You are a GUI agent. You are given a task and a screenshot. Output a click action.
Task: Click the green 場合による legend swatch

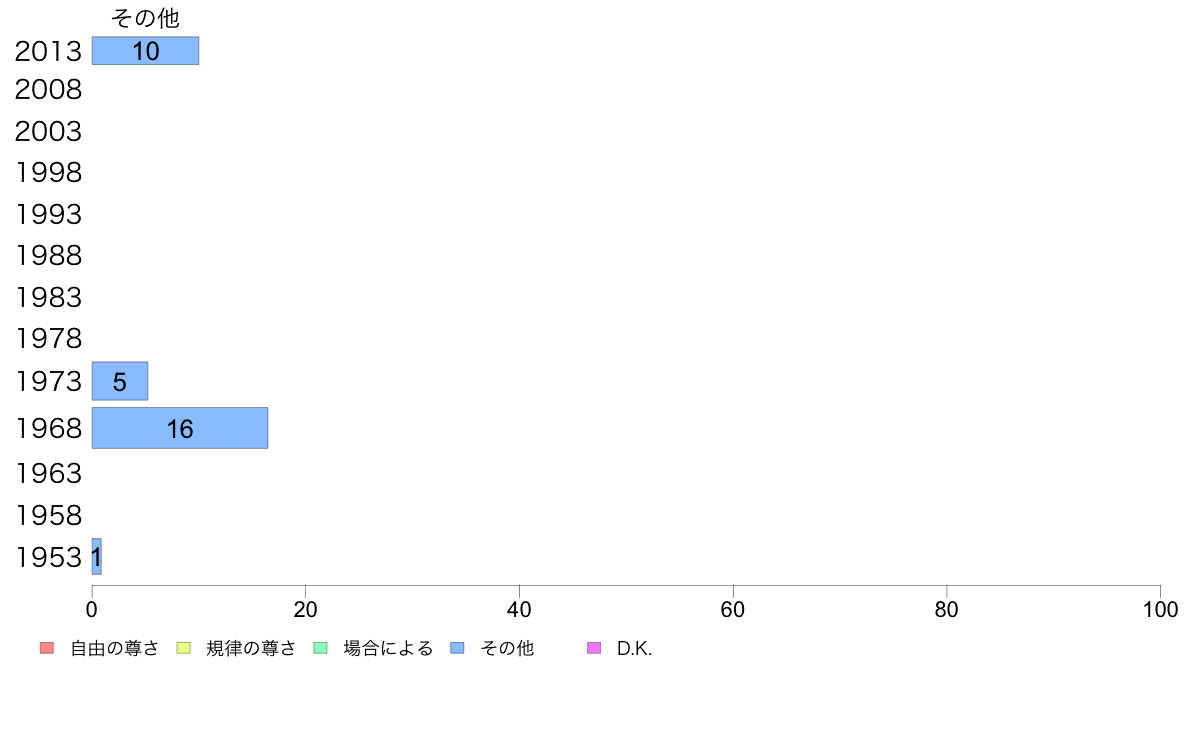[x=320, y=648]
